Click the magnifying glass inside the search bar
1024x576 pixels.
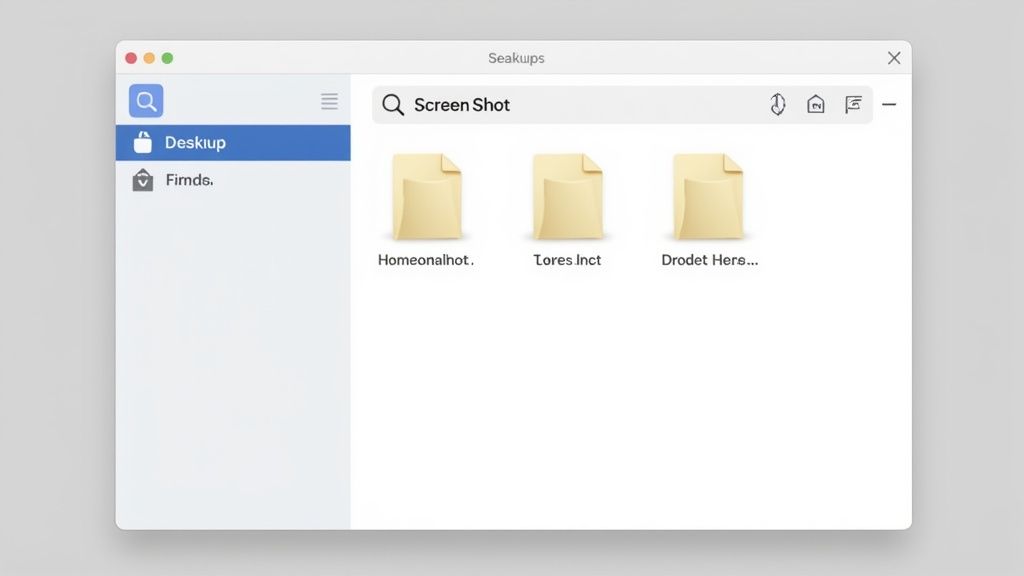pos(392,105)
